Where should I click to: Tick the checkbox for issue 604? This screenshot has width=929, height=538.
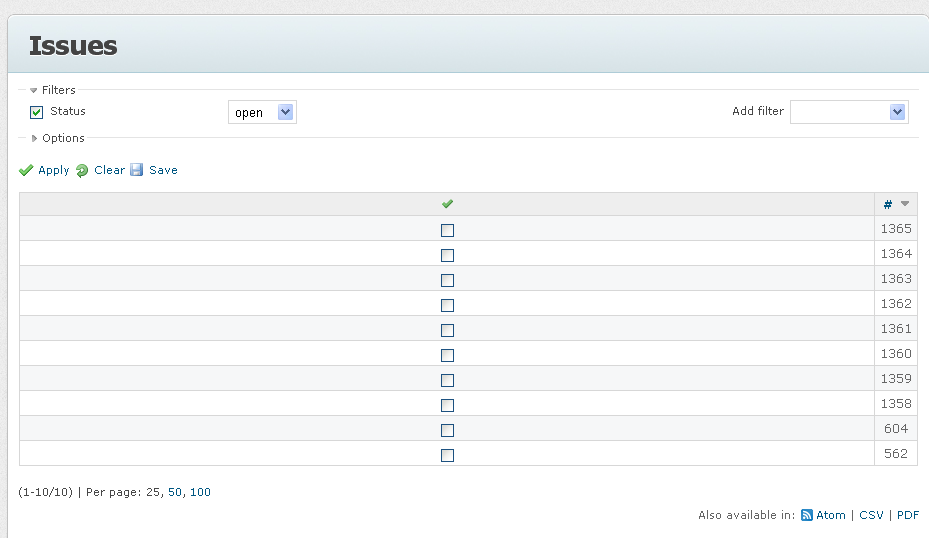(x=447, y=430)
